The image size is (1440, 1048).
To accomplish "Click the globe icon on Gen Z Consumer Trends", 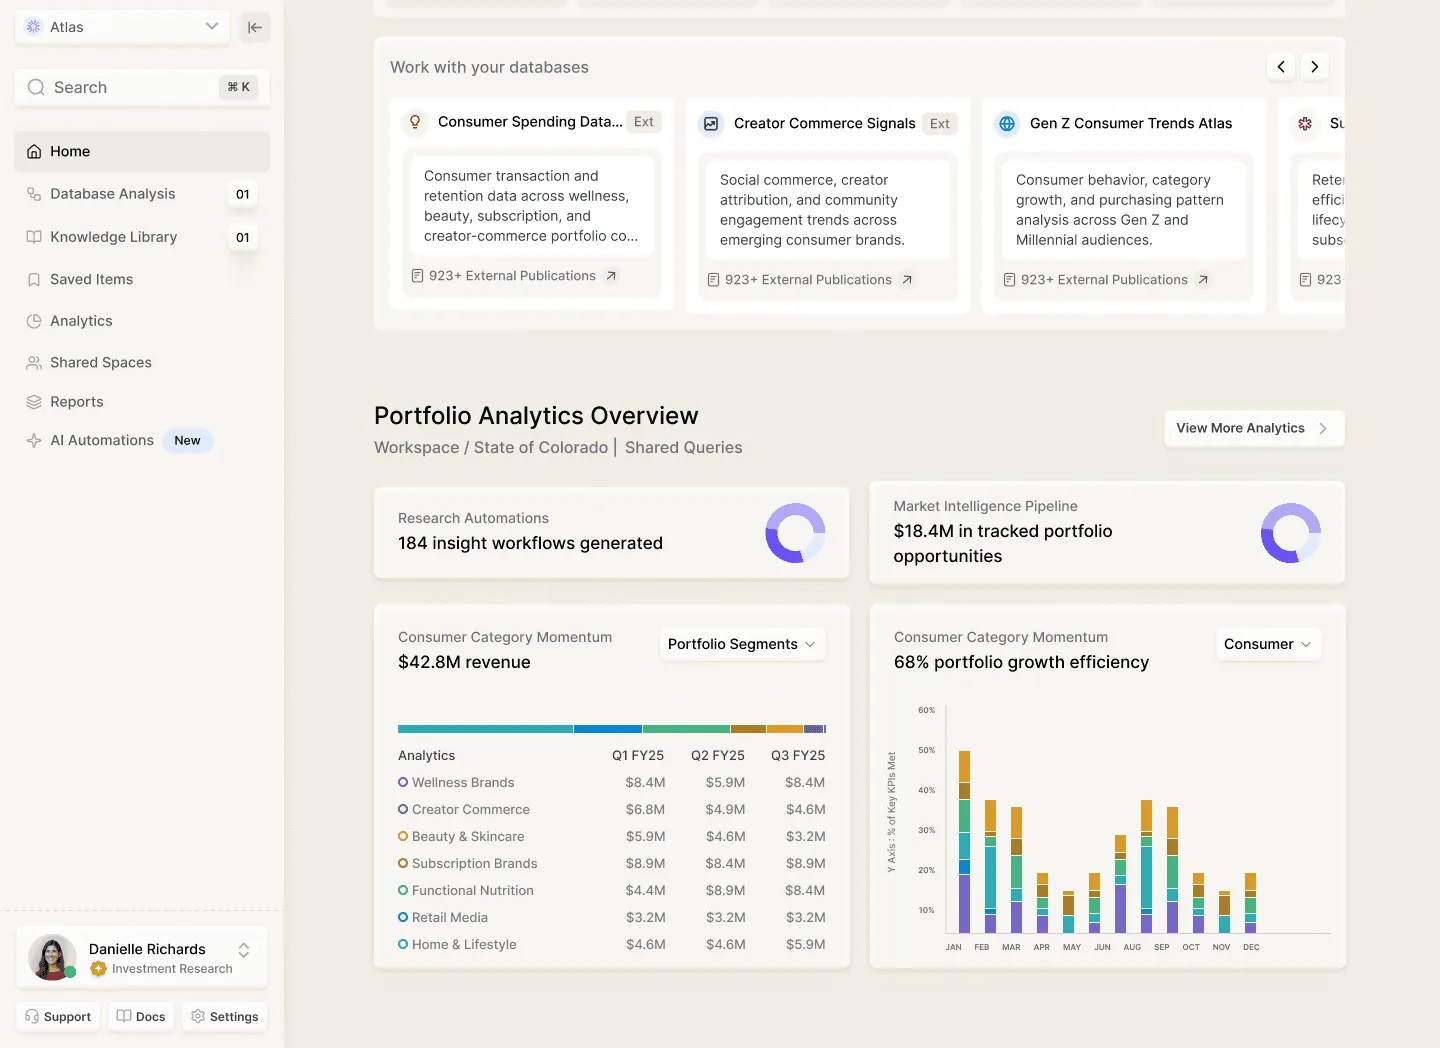I will (1007, 124).
